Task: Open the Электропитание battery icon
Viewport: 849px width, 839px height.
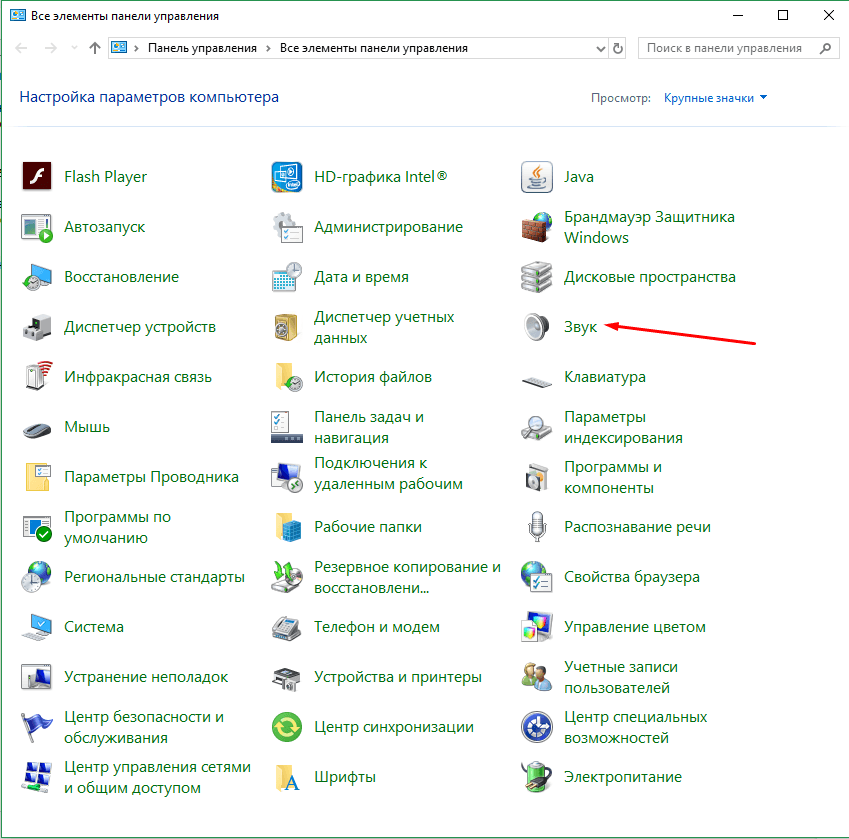Action: click(x=537, y=777)
